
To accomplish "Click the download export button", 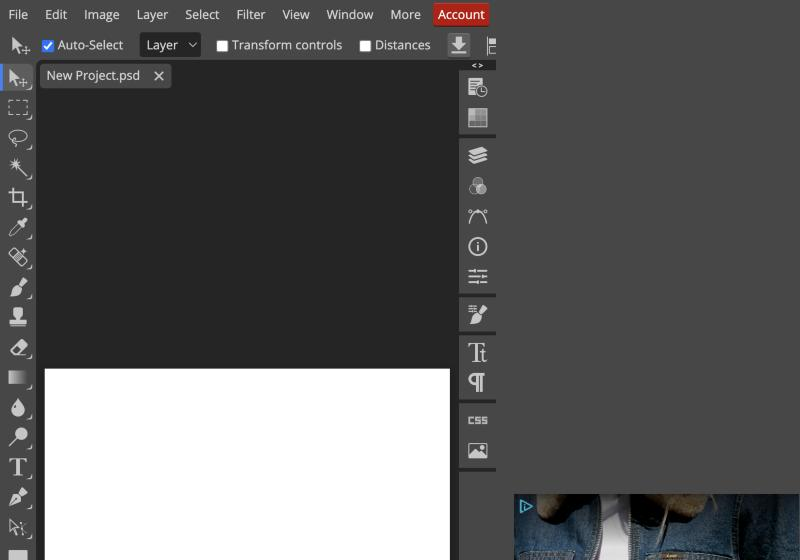I will click(459, 45).
